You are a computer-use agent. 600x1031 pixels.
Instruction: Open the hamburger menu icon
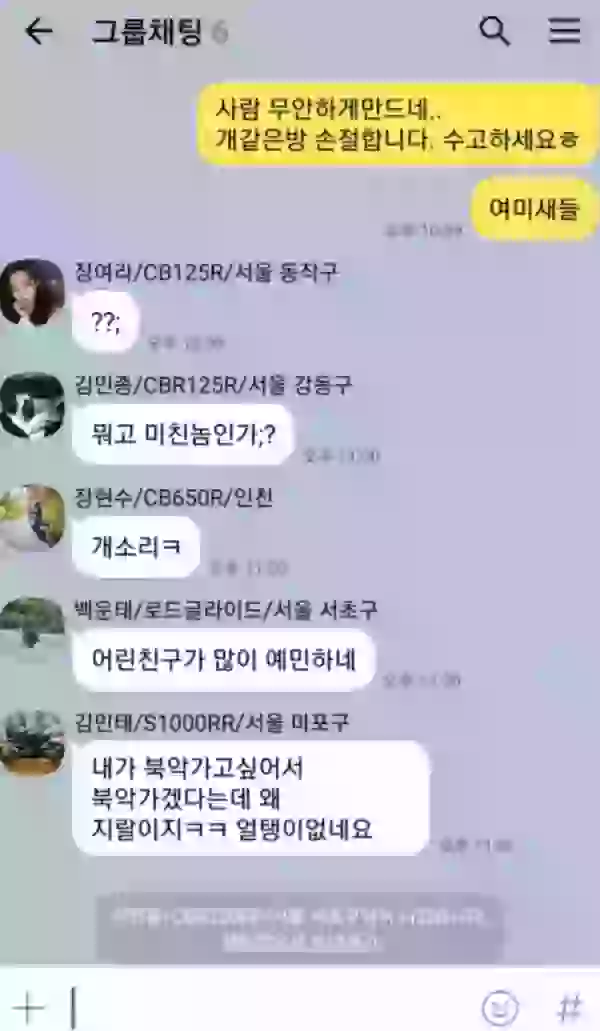[x=565, y=30]
